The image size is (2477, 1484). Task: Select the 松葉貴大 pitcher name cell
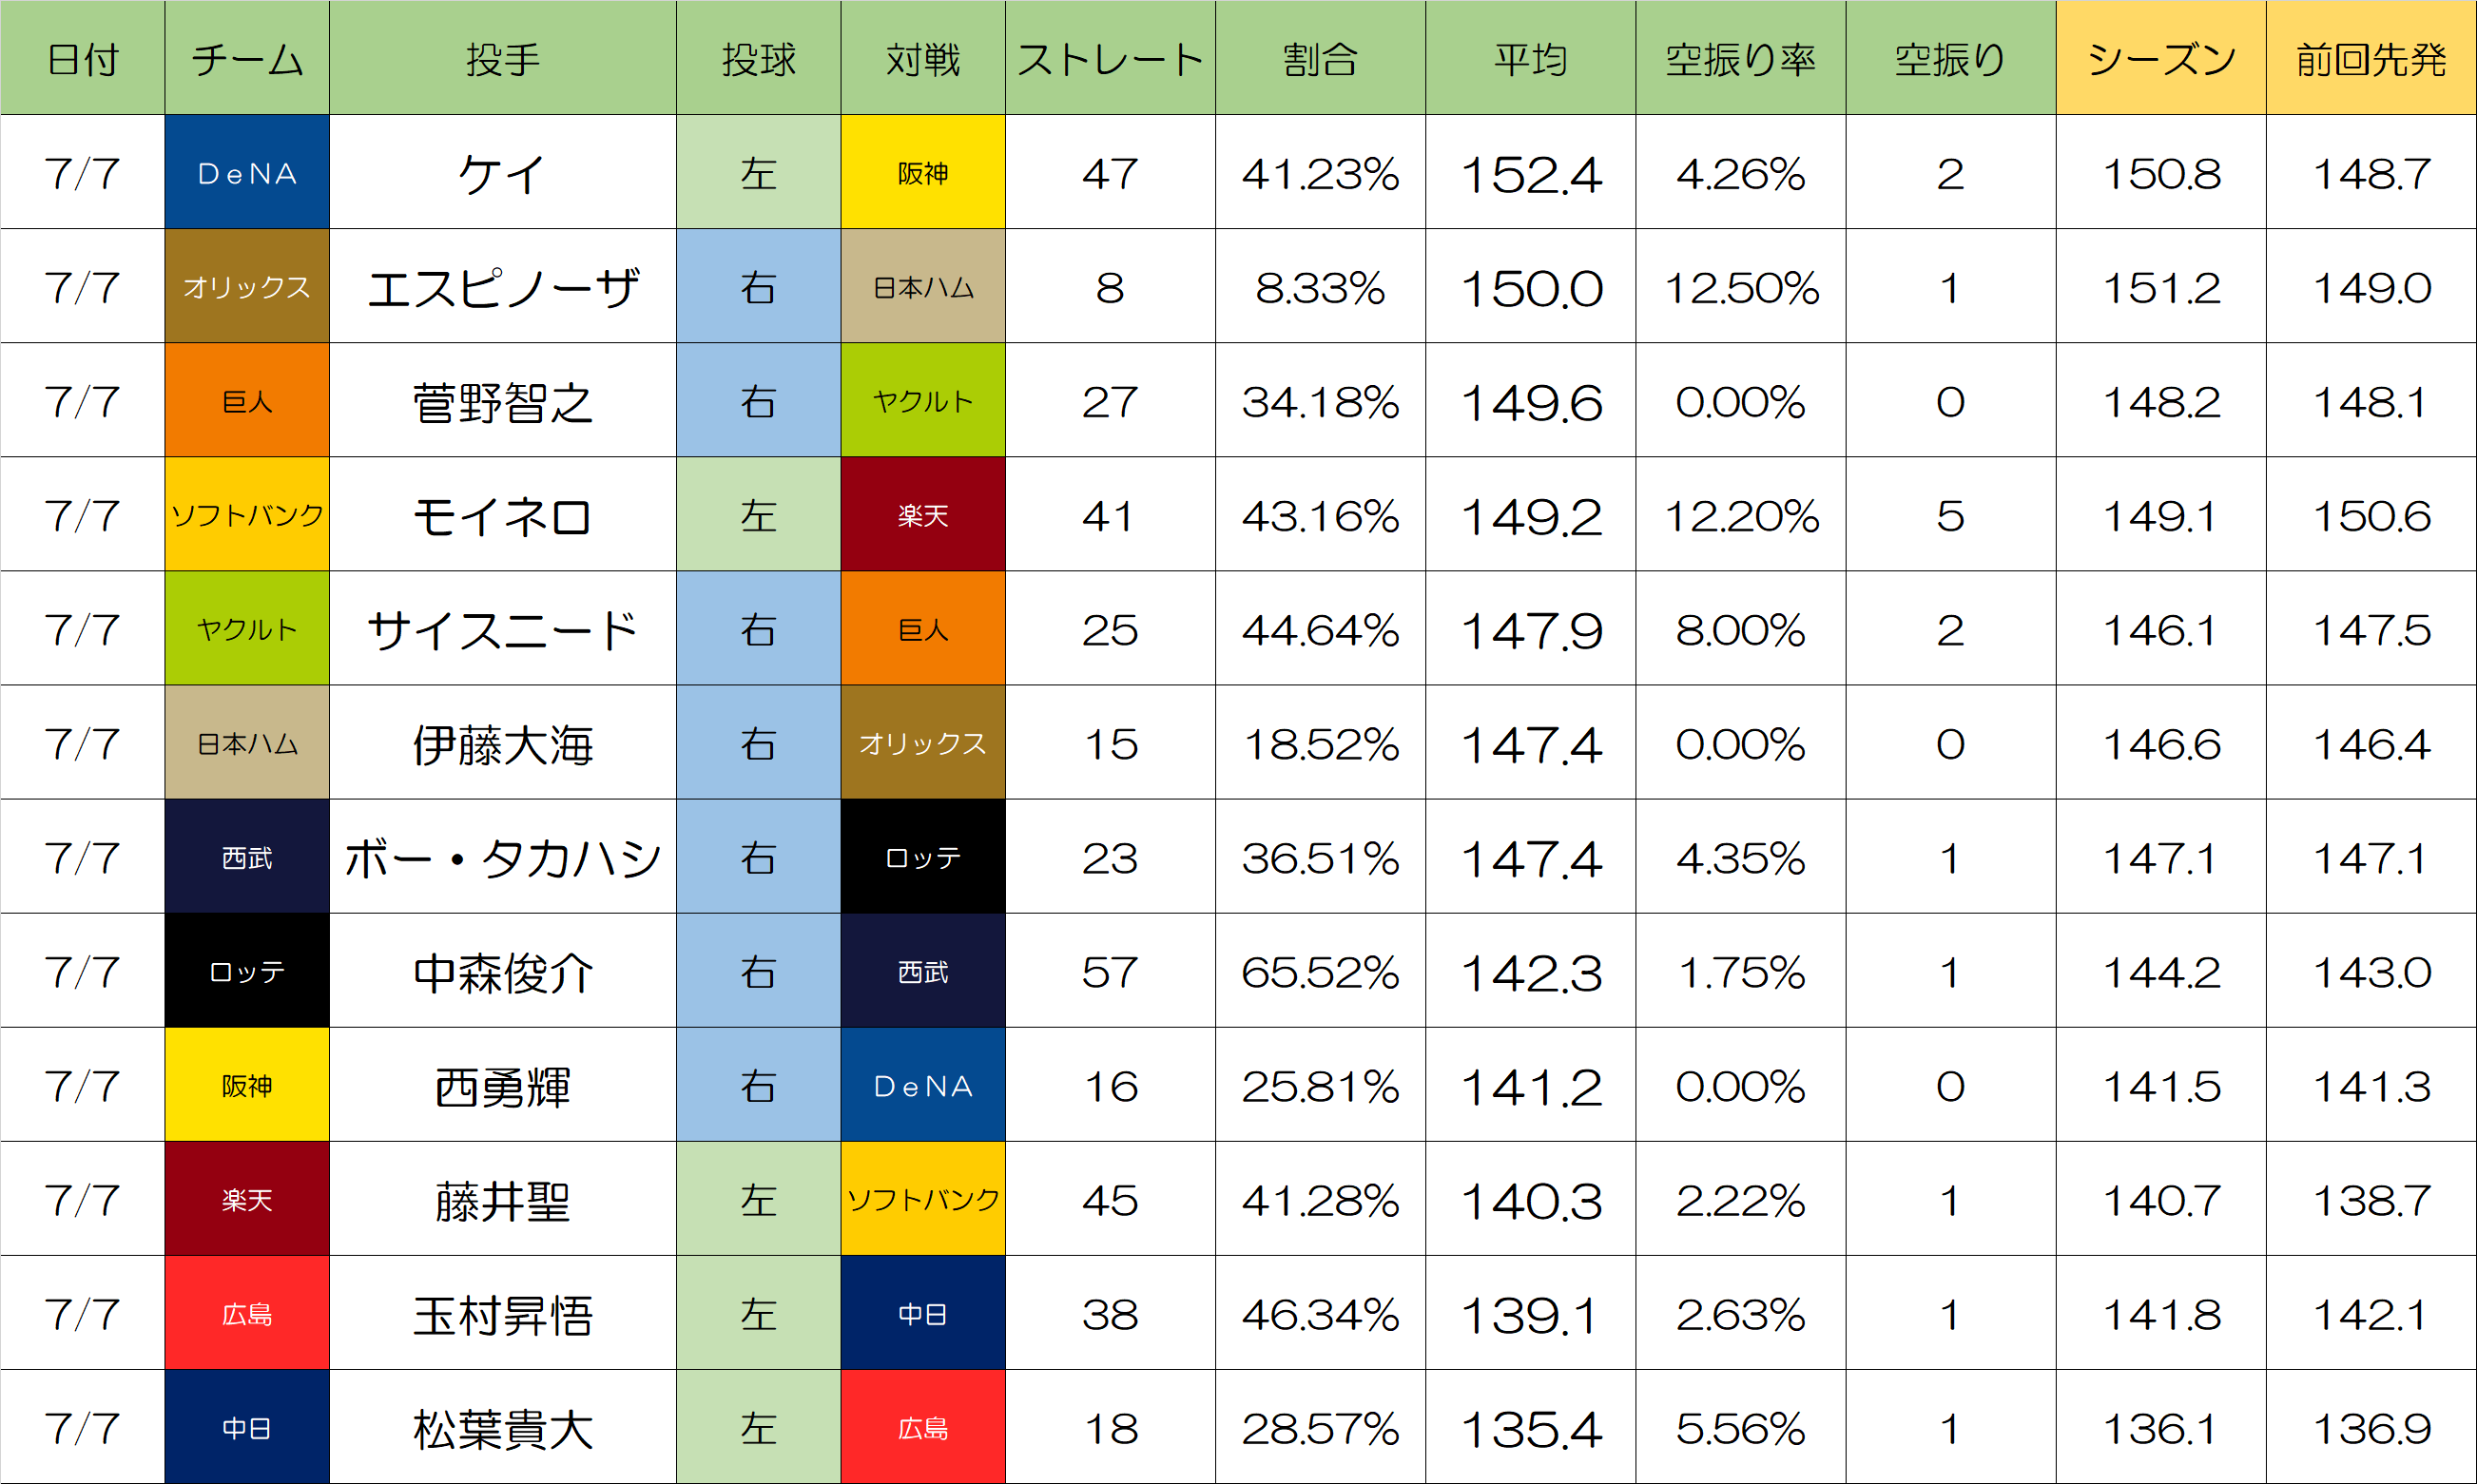[x=502, y=1427]
